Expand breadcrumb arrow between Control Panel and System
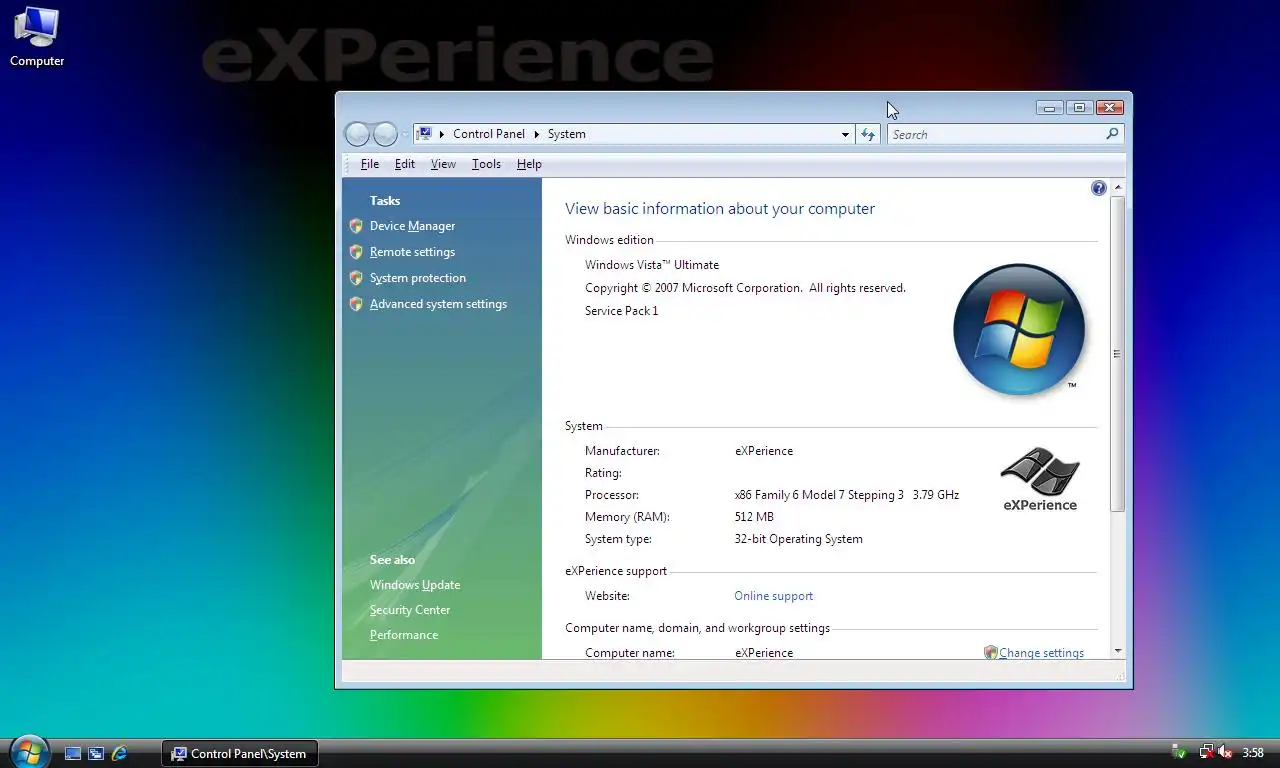Image resolution: width=1280 pixels, height=768 pixels. click(536, 134)
